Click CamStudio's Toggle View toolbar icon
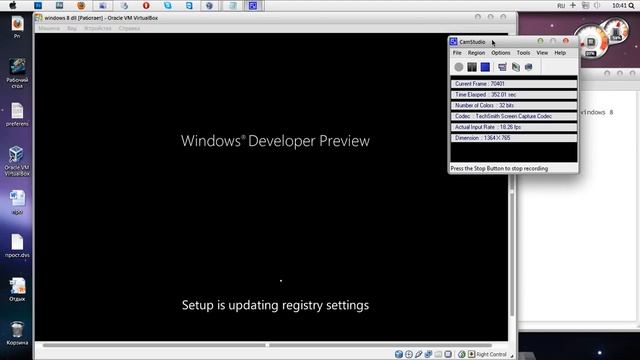 pyautogui.click(x=502, y=67)
